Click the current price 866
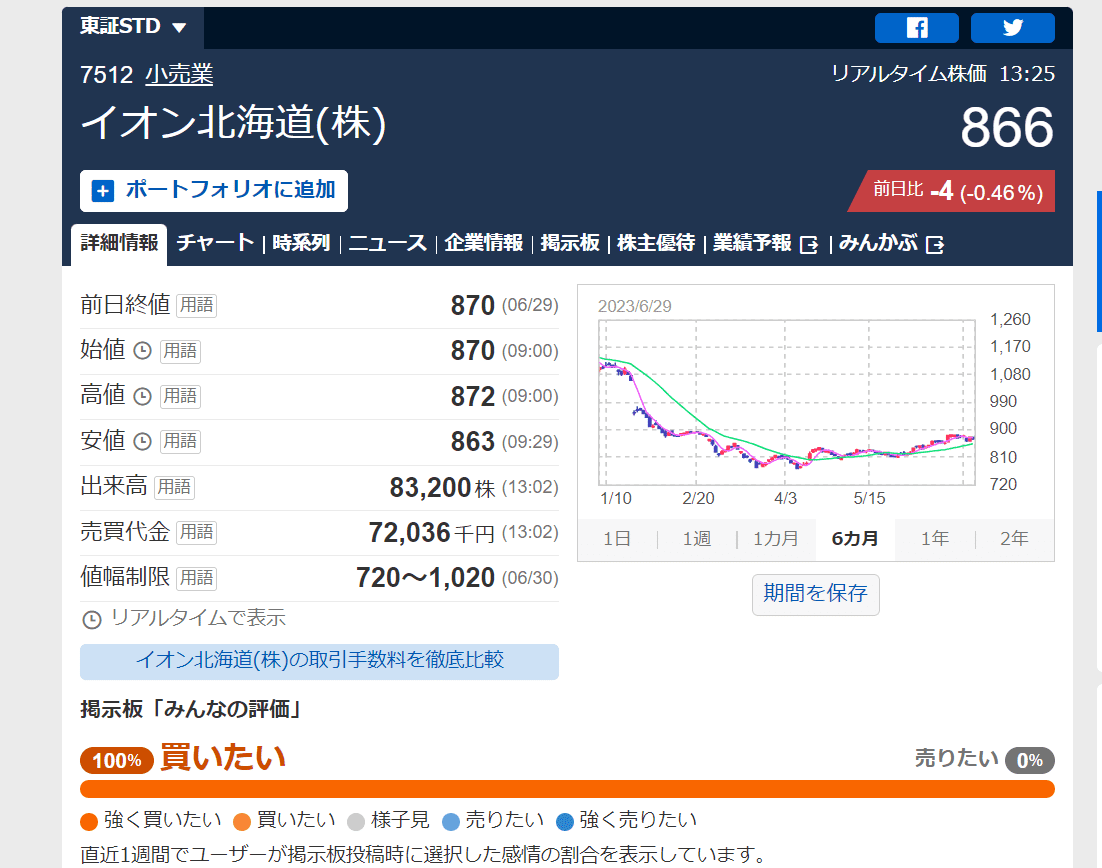1102x868 pixels. 1007,128
